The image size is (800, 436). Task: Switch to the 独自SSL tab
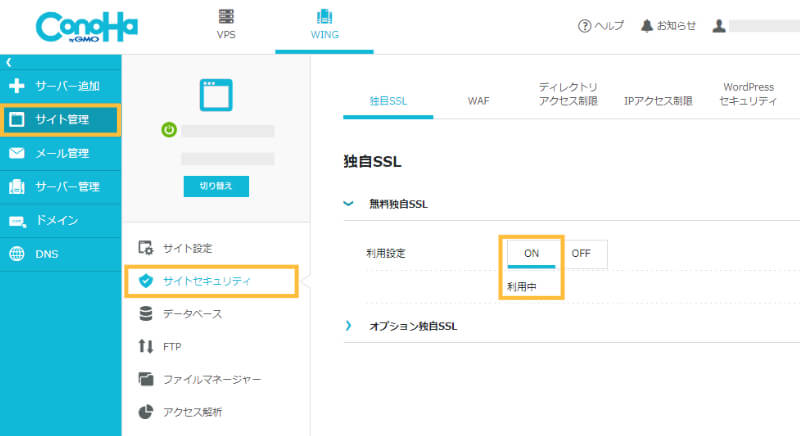[x=388, y=100]
